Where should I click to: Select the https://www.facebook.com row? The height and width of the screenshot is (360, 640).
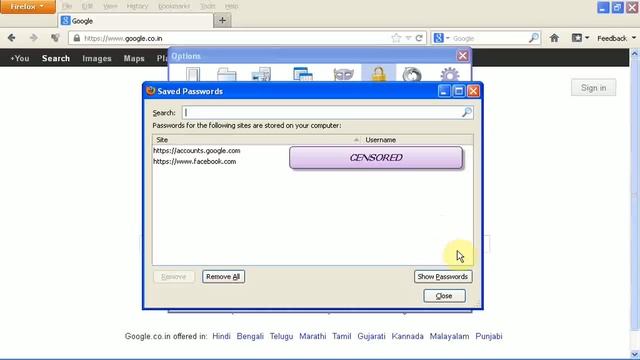click(x=313, y=161)
